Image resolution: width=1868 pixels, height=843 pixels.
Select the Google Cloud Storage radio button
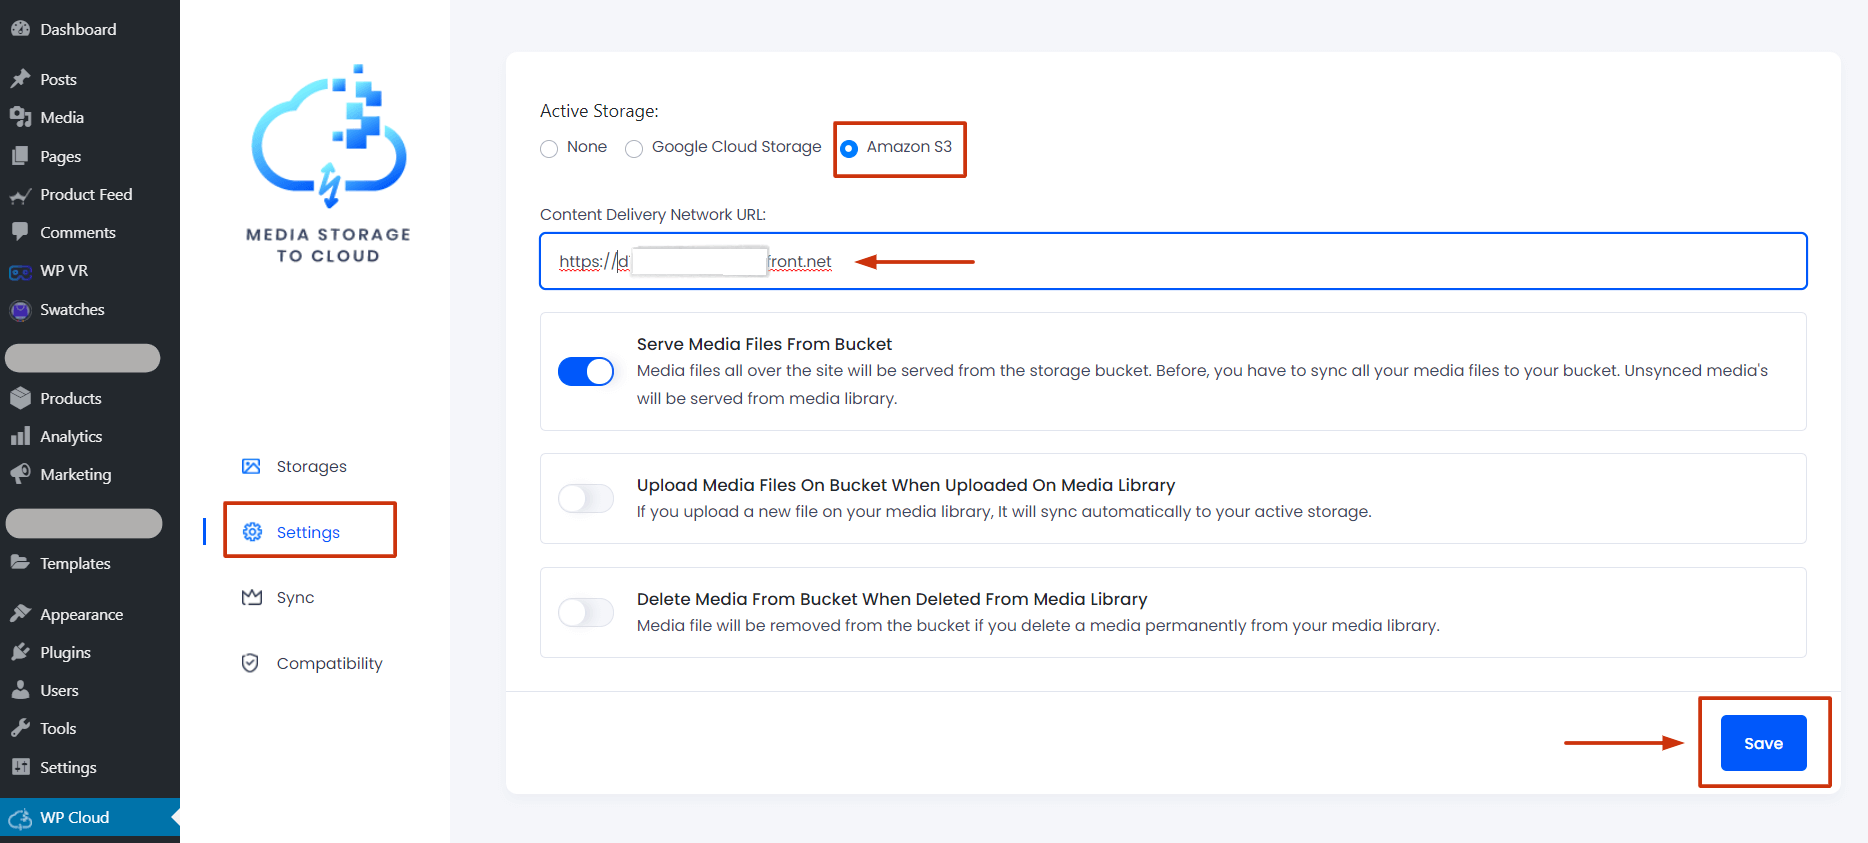[634, 149]
